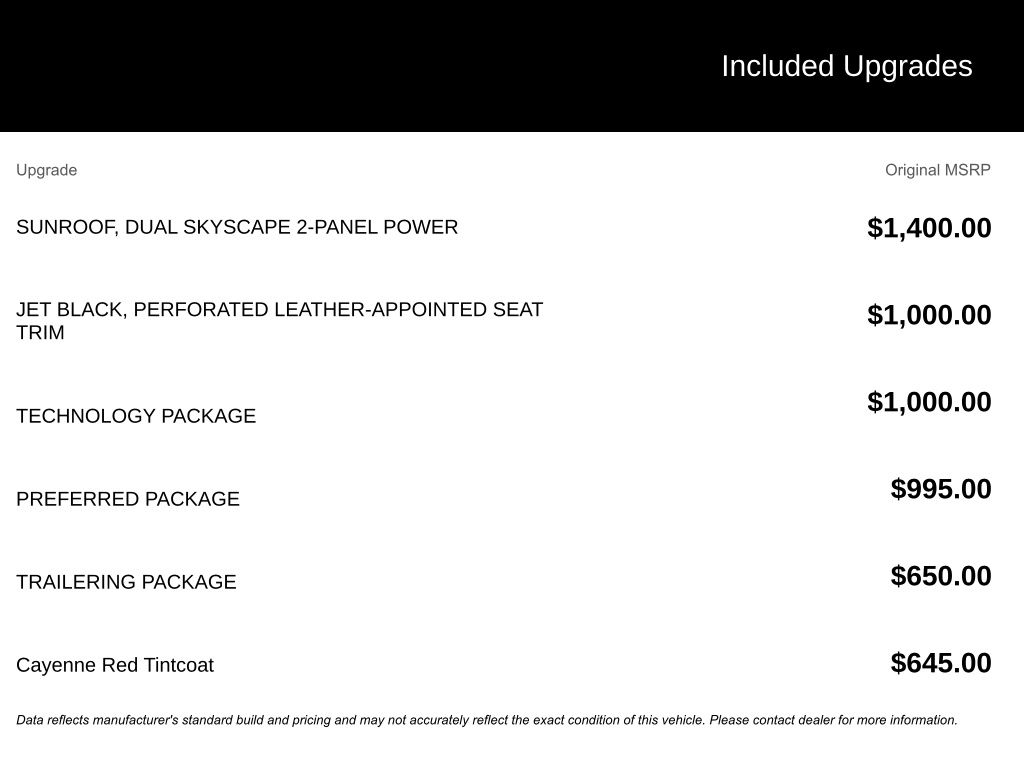Click the PREFERRED PACKAGE label
Viewport: 1024px width, 768px height.
click(128, 499)
